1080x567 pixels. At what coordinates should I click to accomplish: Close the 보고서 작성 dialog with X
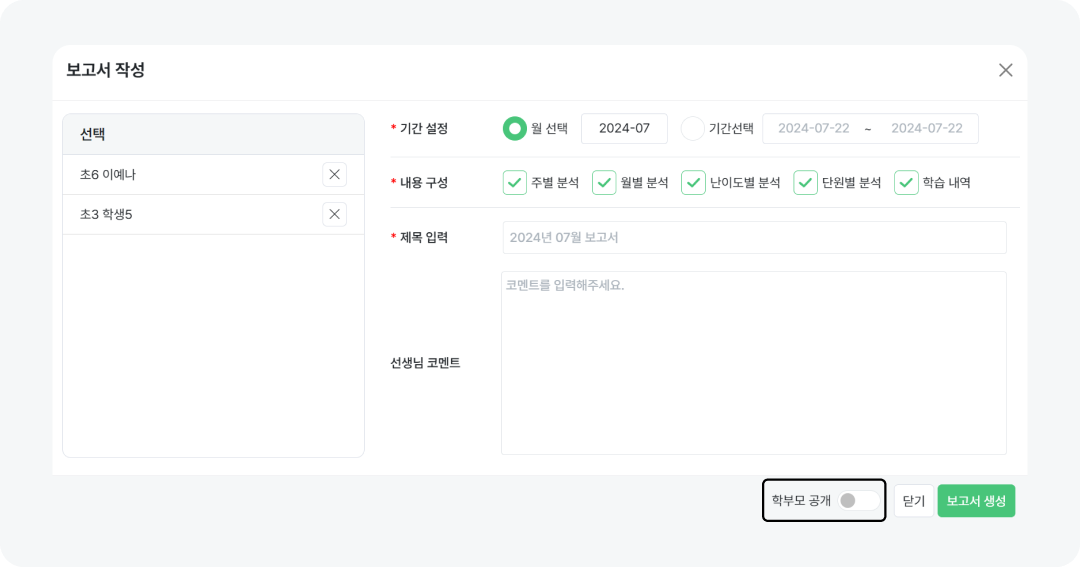(1005, 70)
